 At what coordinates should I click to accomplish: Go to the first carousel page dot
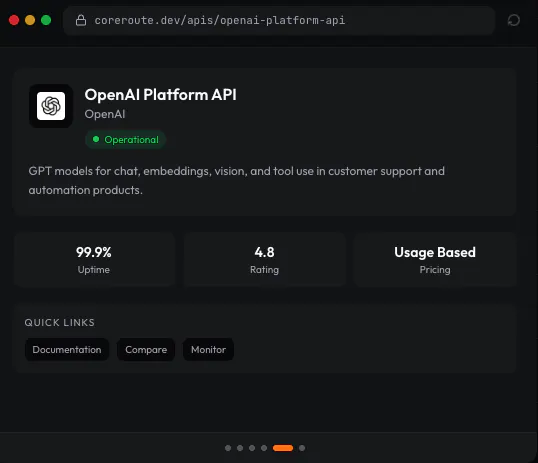tap(228, 448)
